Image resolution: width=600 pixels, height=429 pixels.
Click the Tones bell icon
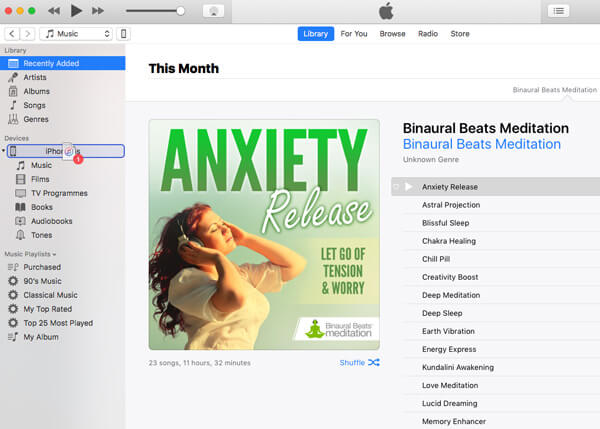pos(21,235)
